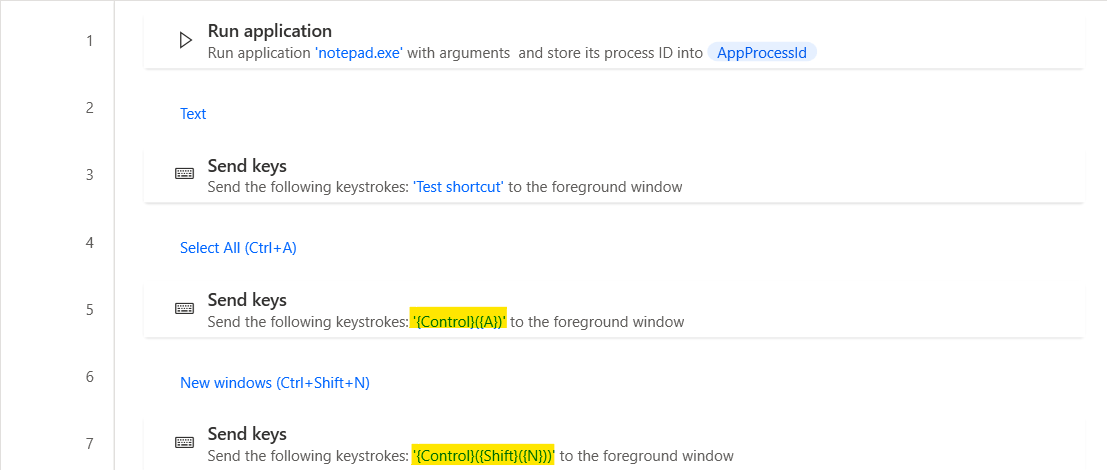Viewport: 1107px width, 470px height.
Task: Click line number 5 in the gutter
Action: [89, 309]
